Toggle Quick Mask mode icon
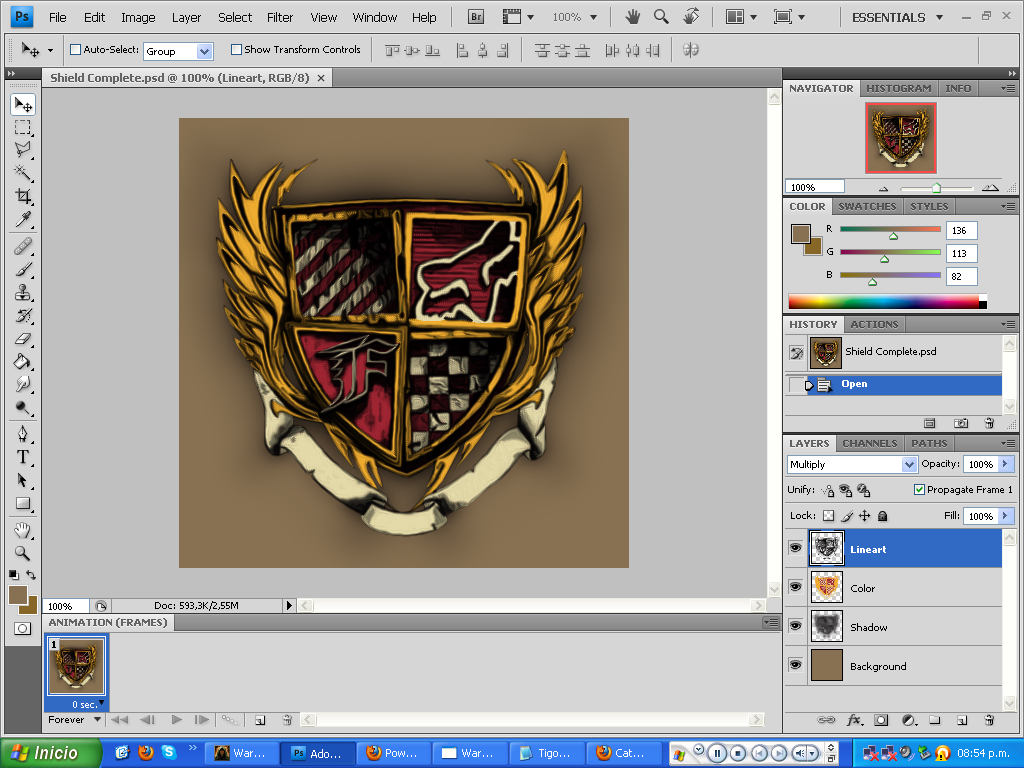The image size is (1024, 768). click(x=22, y=628)
